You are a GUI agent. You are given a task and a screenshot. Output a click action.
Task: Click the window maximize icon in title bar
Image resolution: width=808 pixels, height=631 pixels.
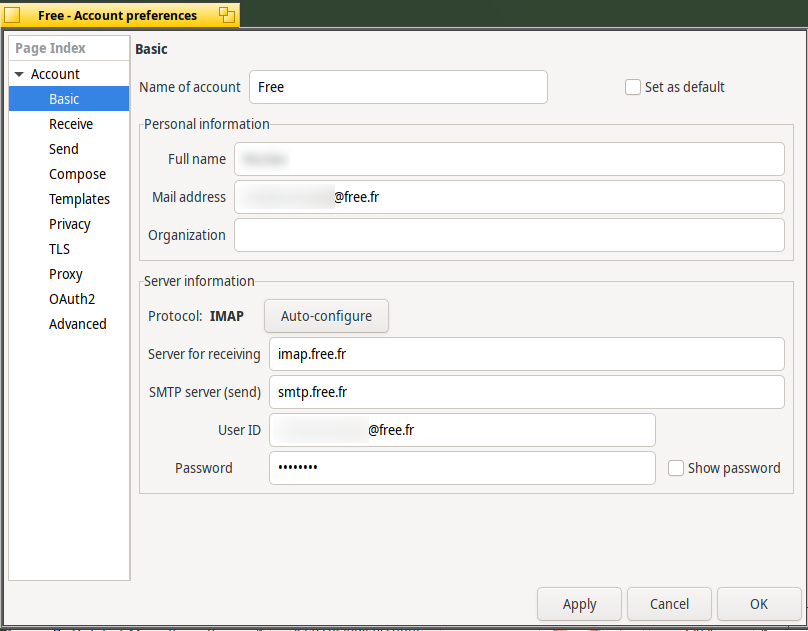[227, 15]
